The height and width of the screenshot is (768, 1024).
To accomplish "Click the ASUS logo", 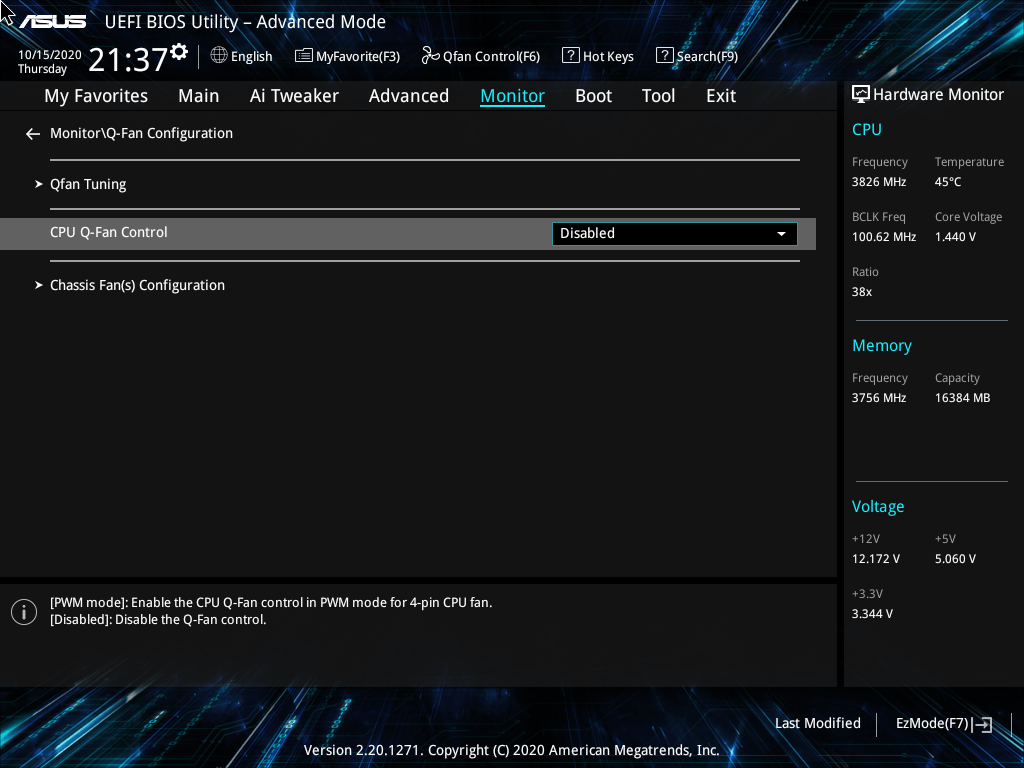I will [x=53, y=22].
